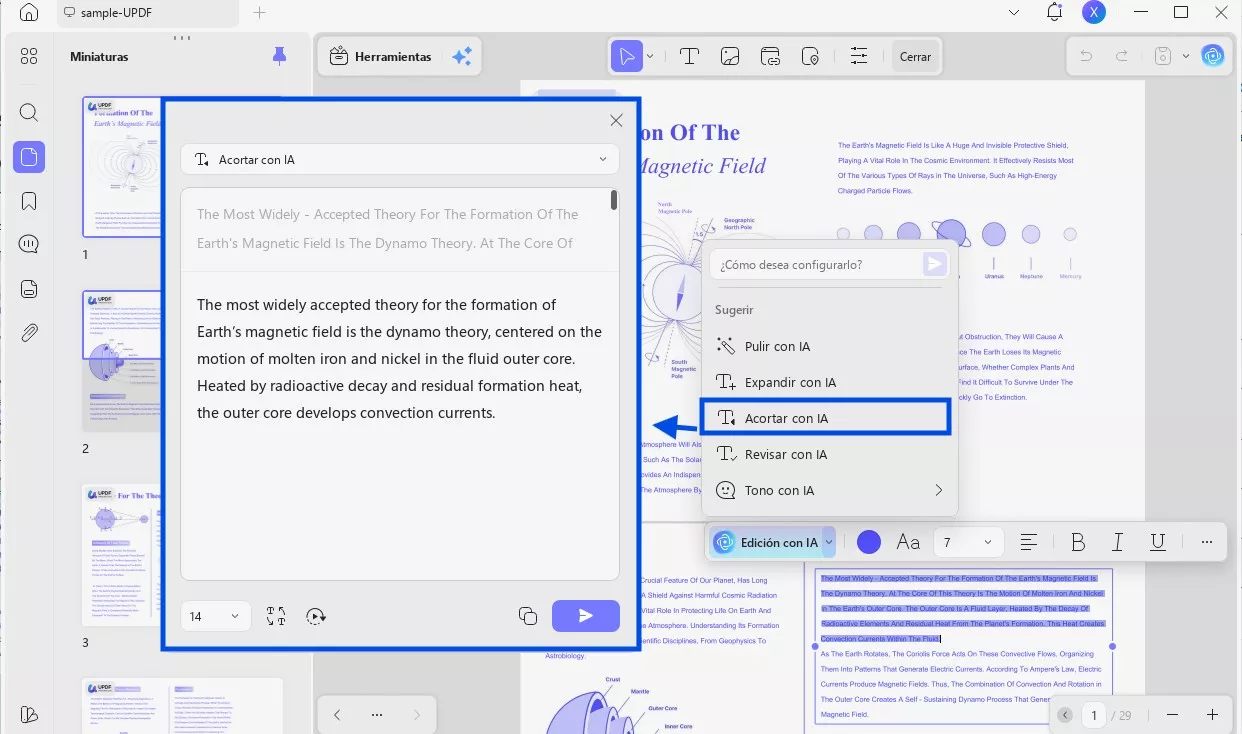Select page 3 thumbnail
Screen dimensions: 1242x734
(122, 557)
